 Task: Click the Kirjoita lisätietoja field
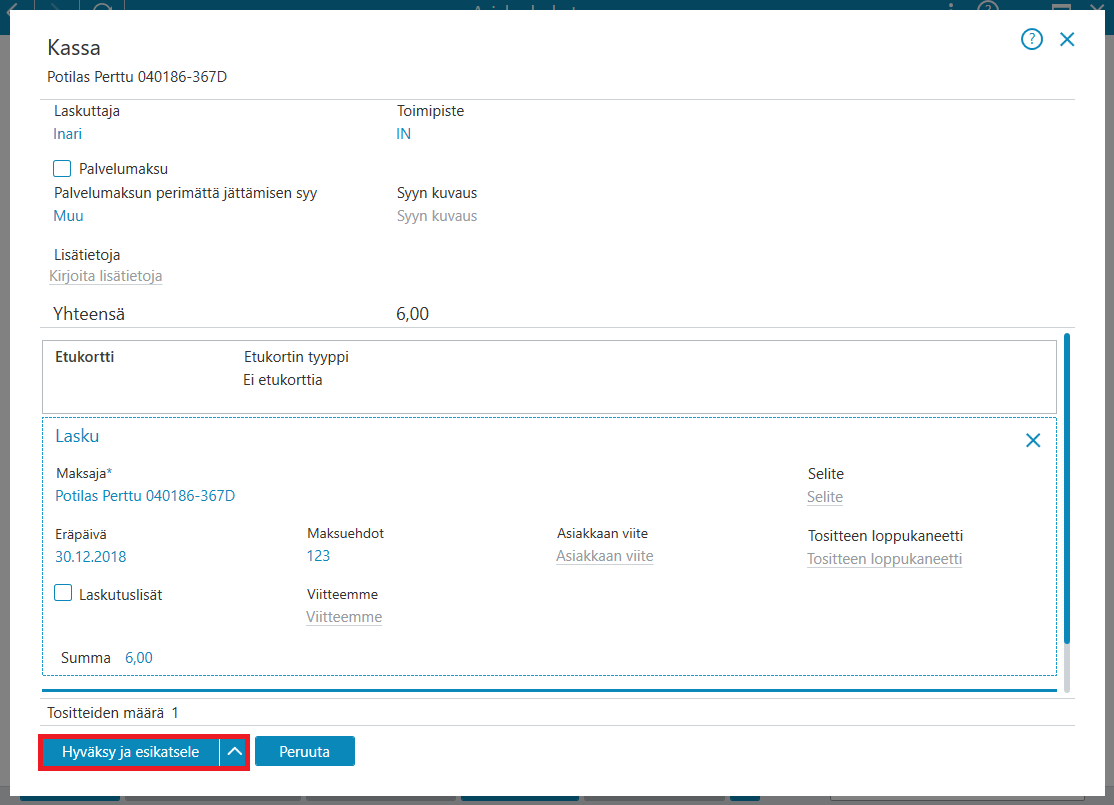106,276
